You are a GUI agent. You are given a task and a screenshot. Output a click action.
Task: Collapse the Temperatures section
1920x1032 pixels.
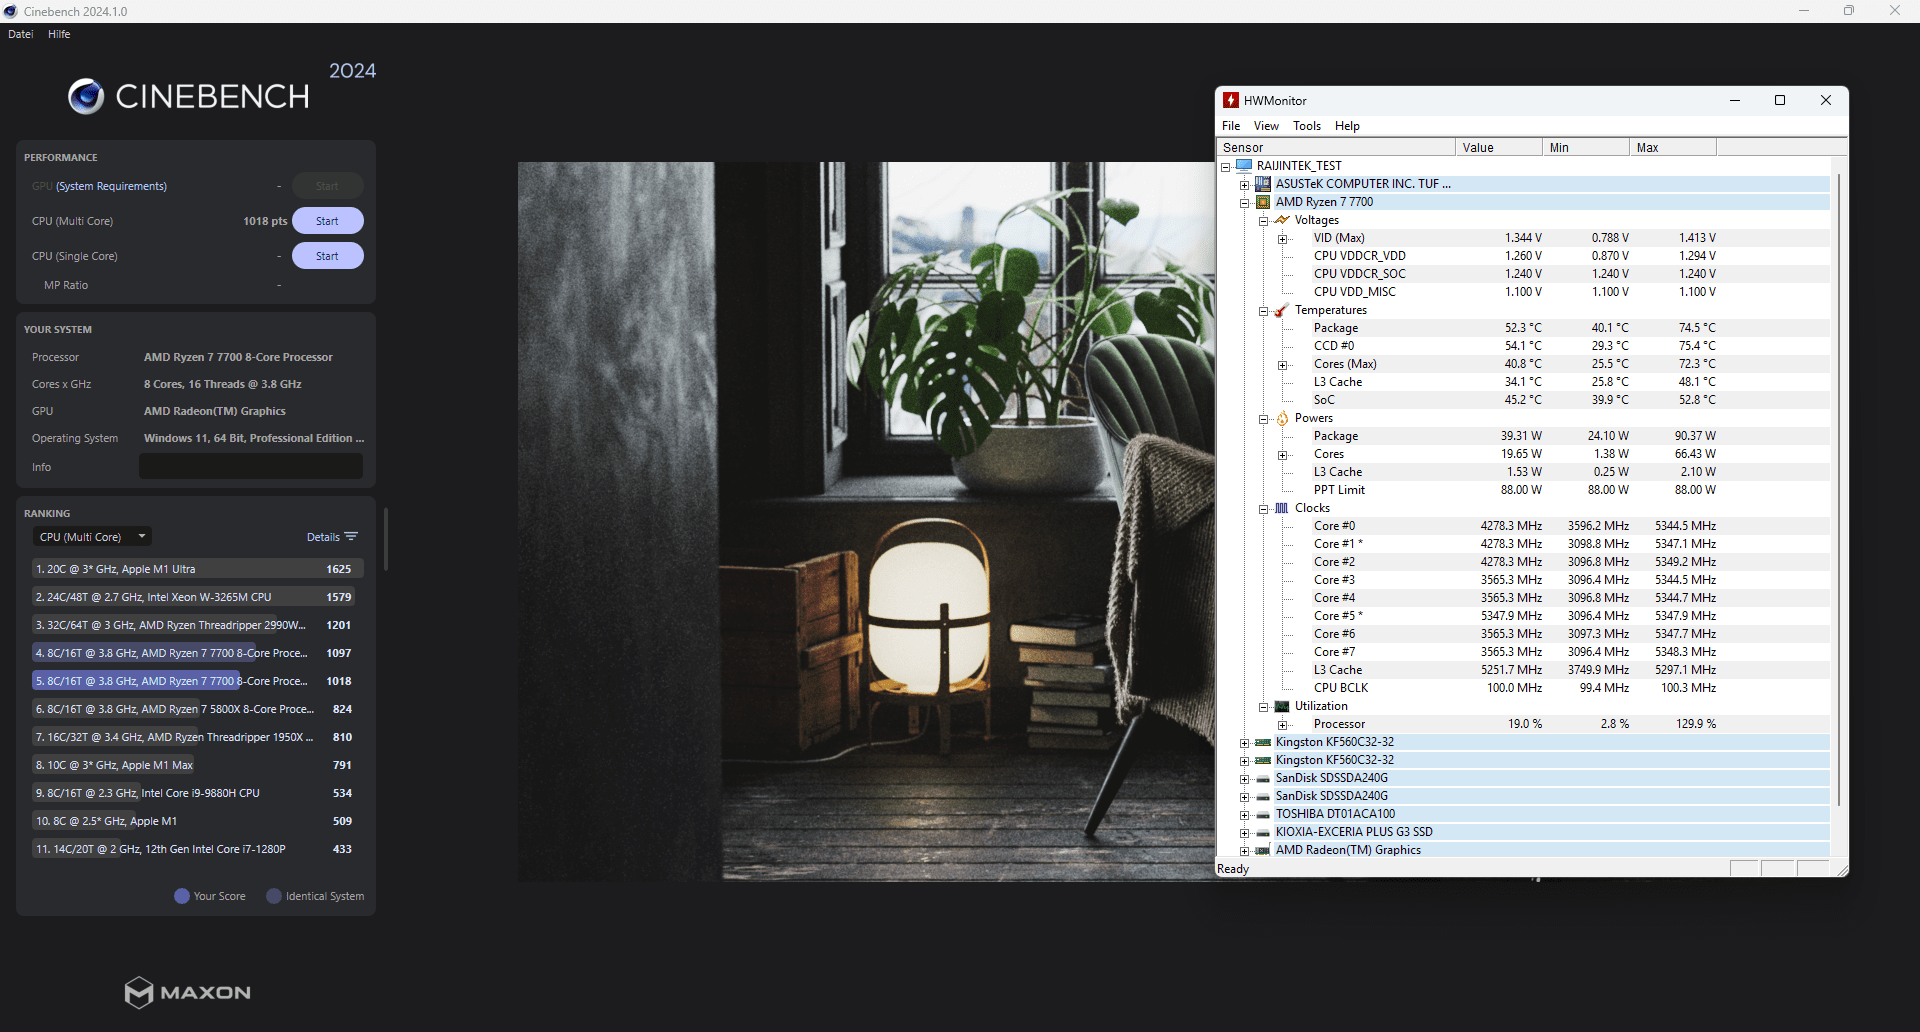pyautogui.click(x=1263, y=311)
